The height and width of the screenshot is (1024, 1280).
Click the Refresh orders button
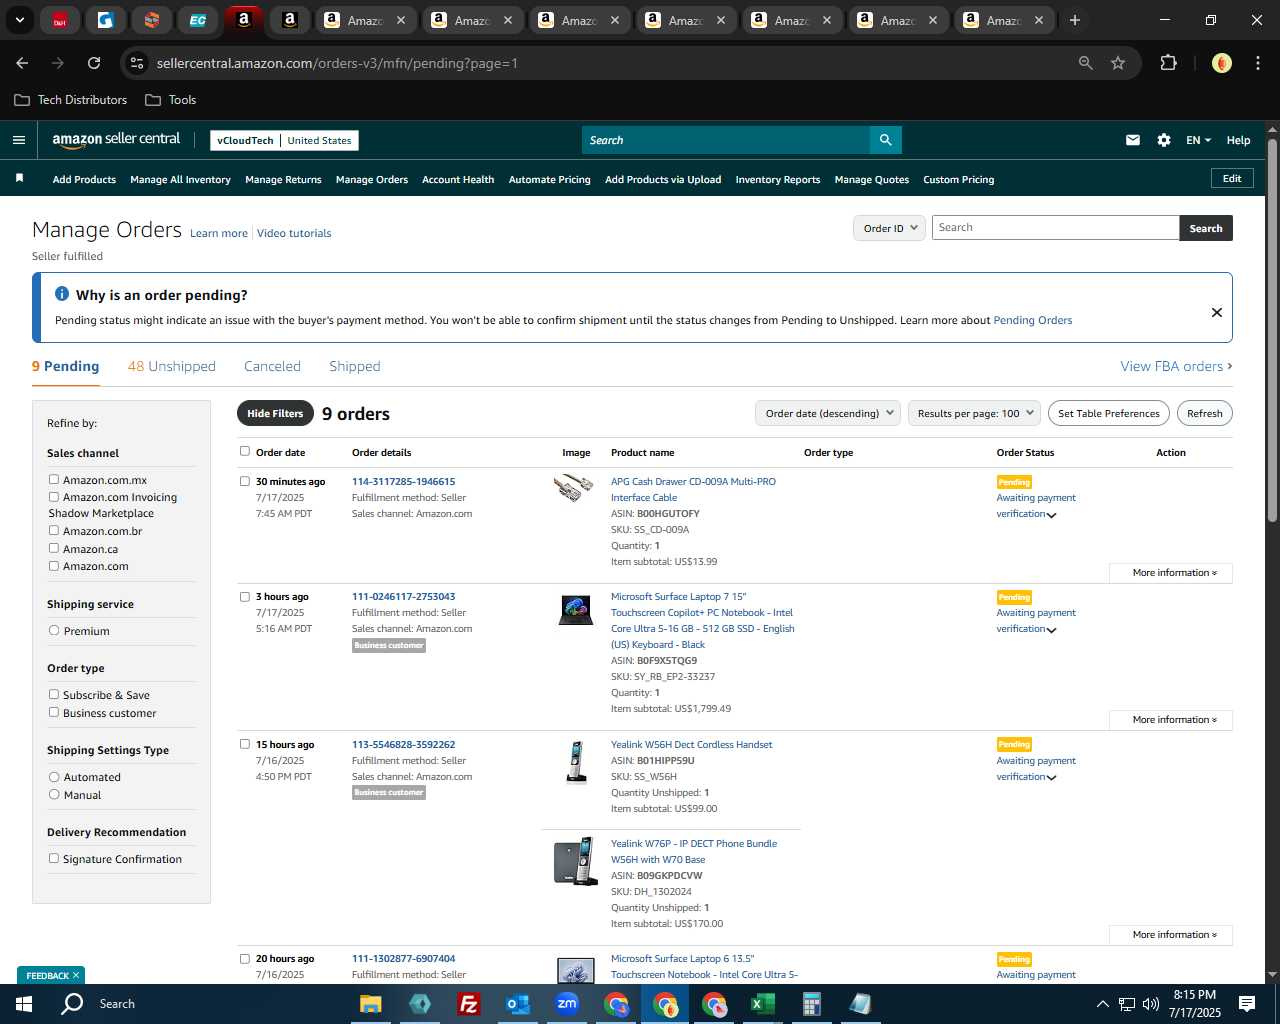[x=1204, y=413]
